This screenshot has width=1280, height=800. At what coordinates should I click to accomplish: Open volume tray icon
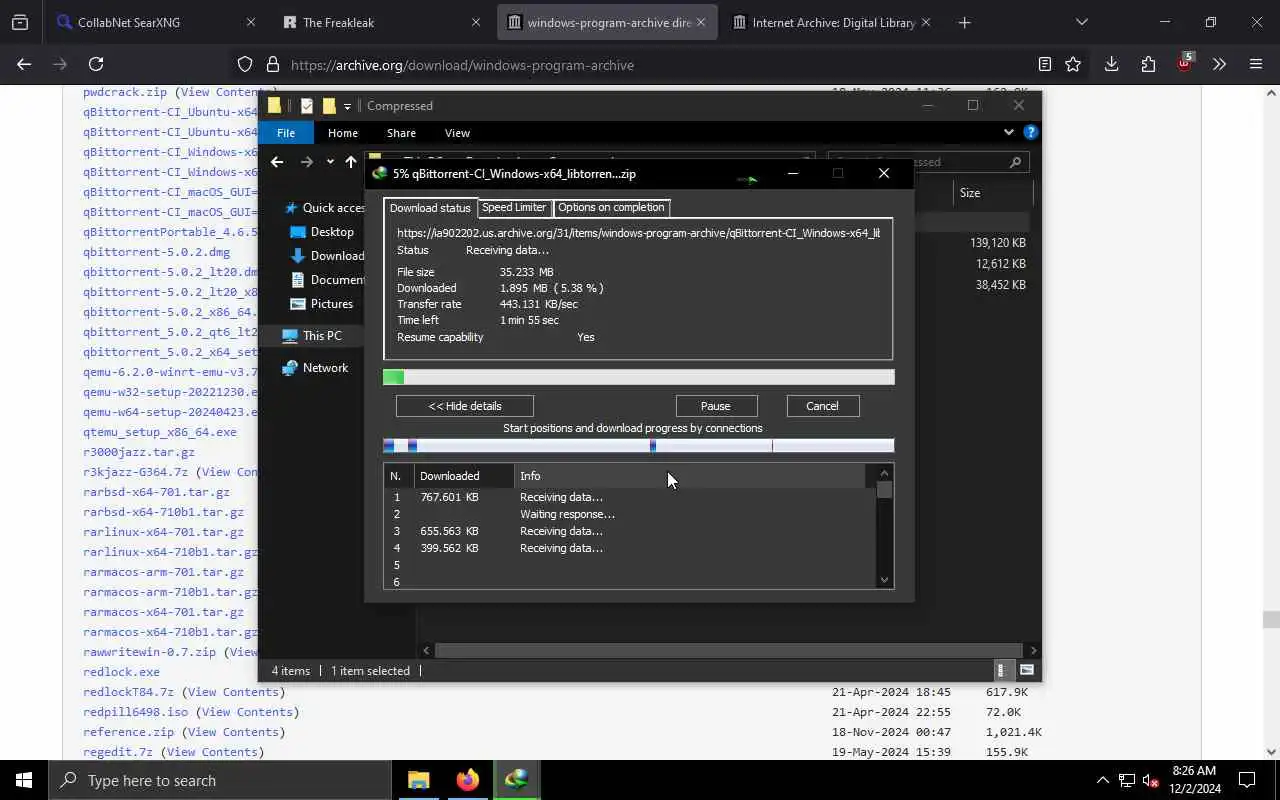pyautogui.click(x=1150, y=780)
